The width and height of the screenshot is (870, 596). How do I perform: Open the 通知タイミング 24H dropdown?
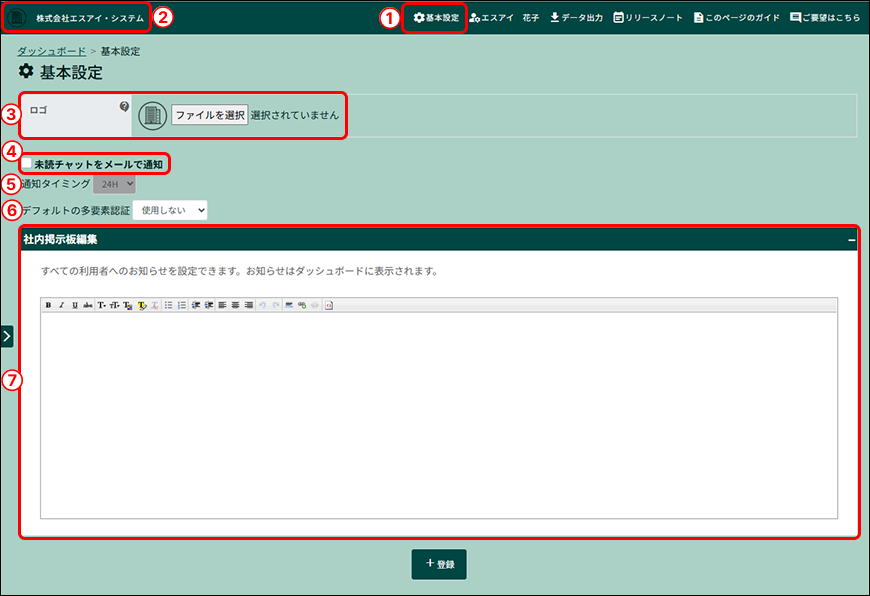point(114,184)
